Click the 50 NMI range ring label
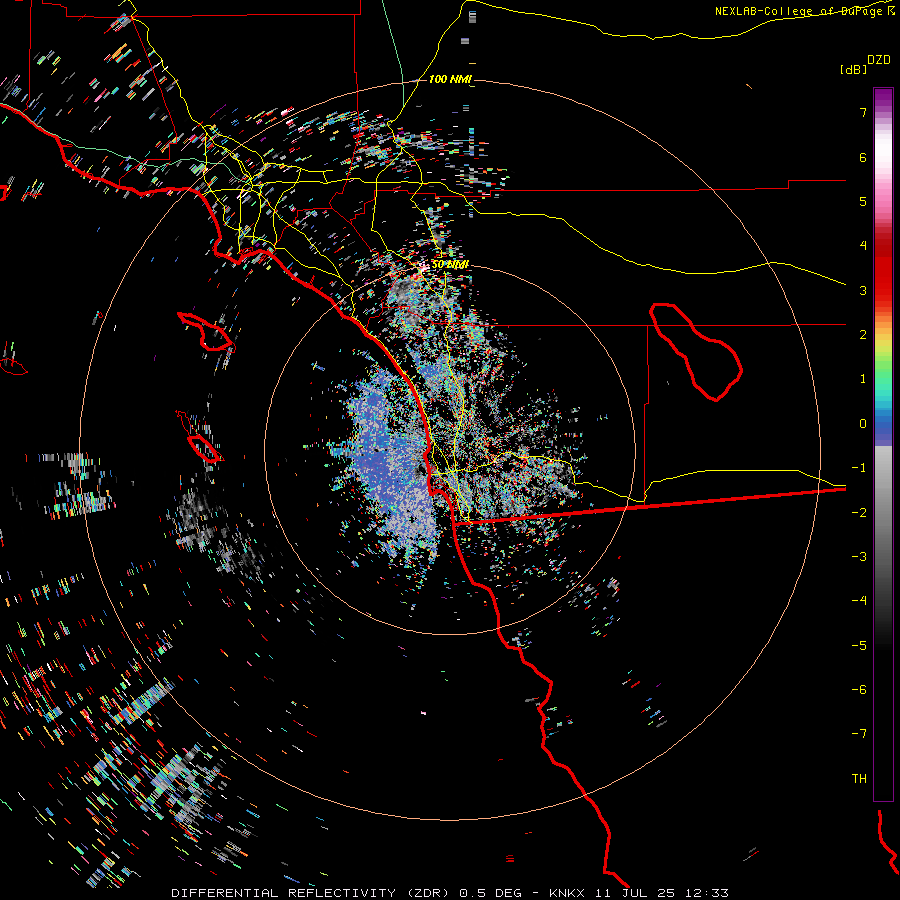The image size is (900, 900). click(x=451, y=265)
